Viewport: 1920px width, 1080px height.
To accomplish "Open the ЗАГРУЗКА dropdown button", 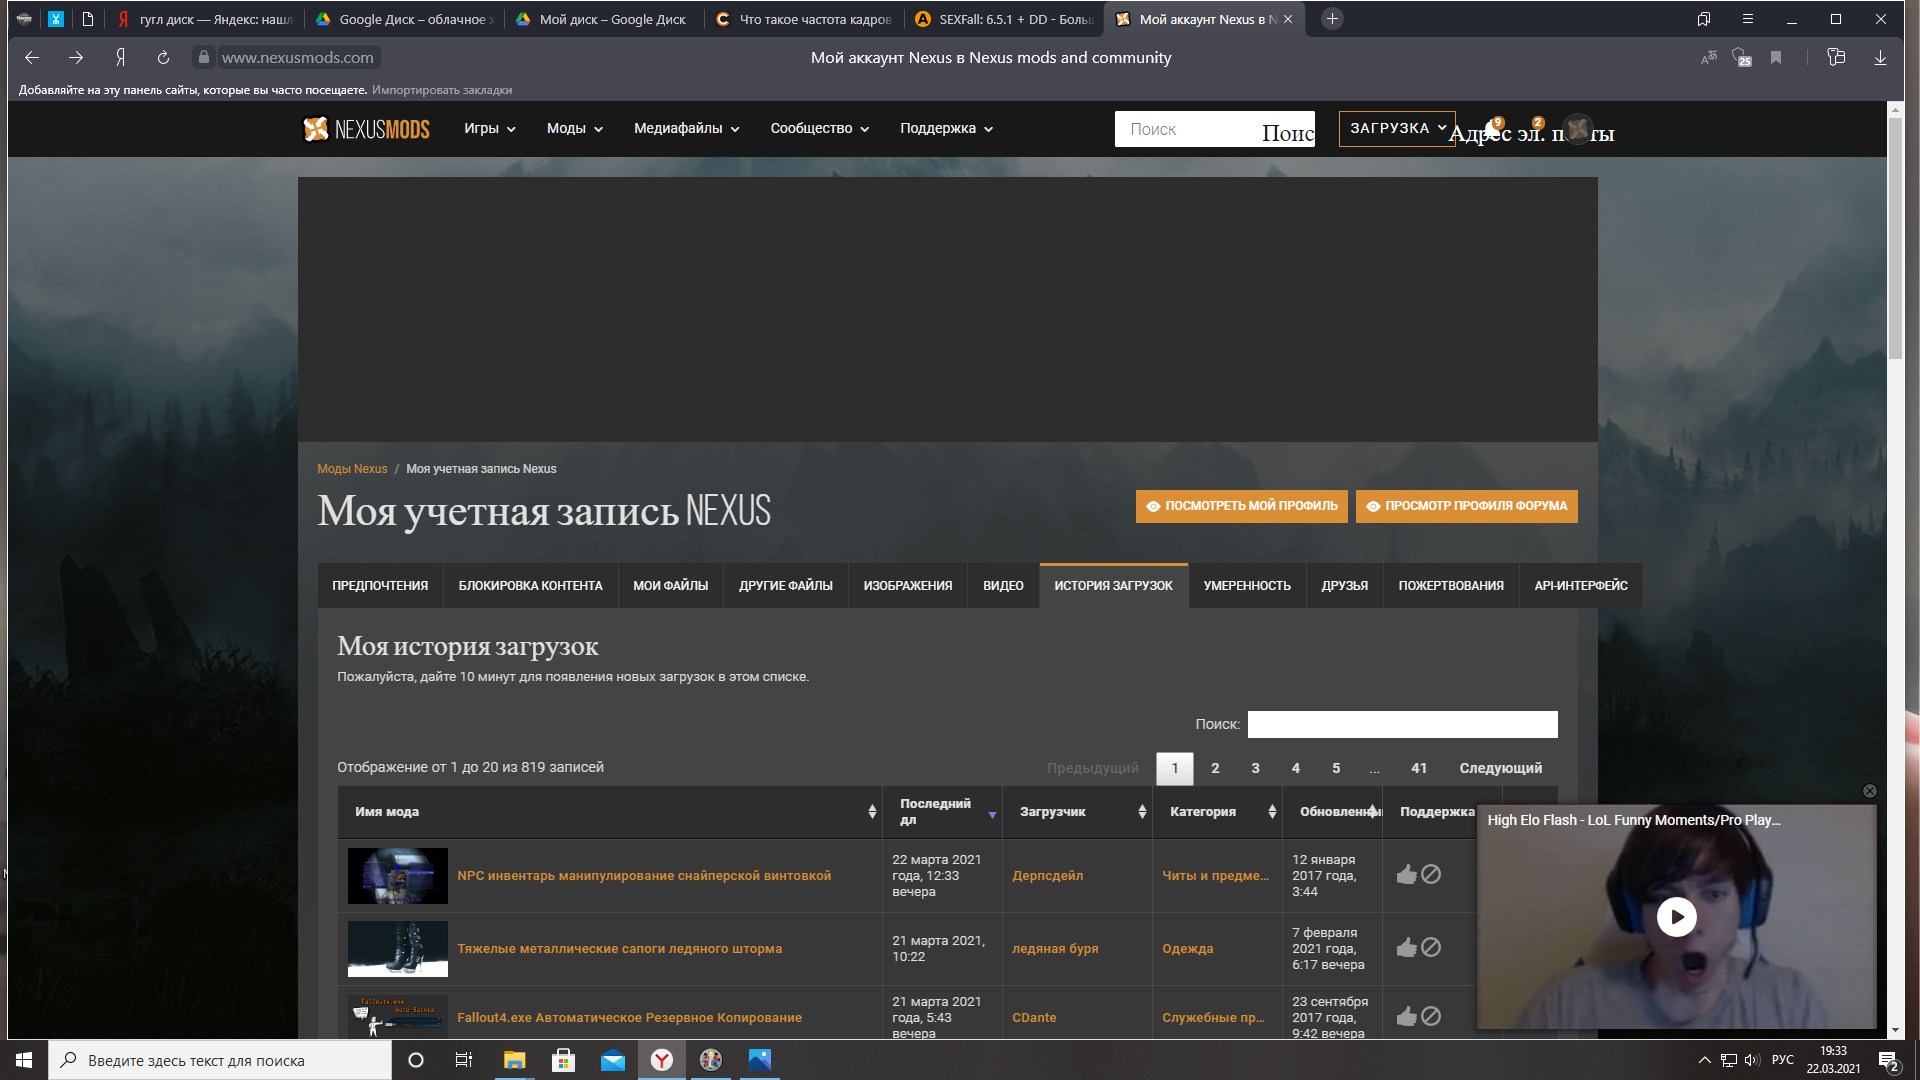I will (1396, 129).
